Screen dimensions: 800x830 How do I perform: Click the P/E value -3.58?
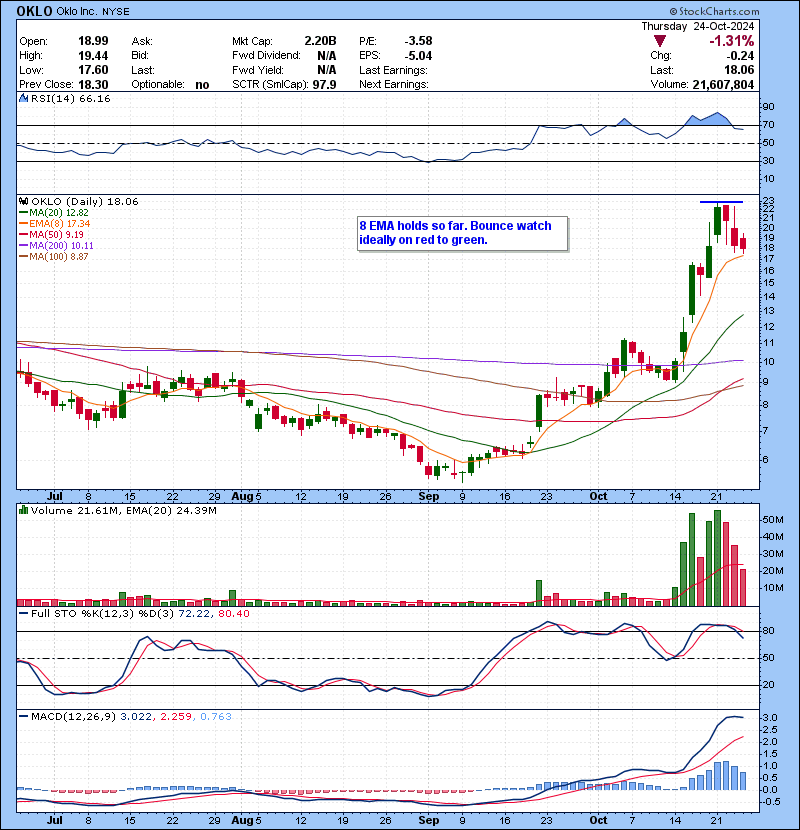[418, 41]
